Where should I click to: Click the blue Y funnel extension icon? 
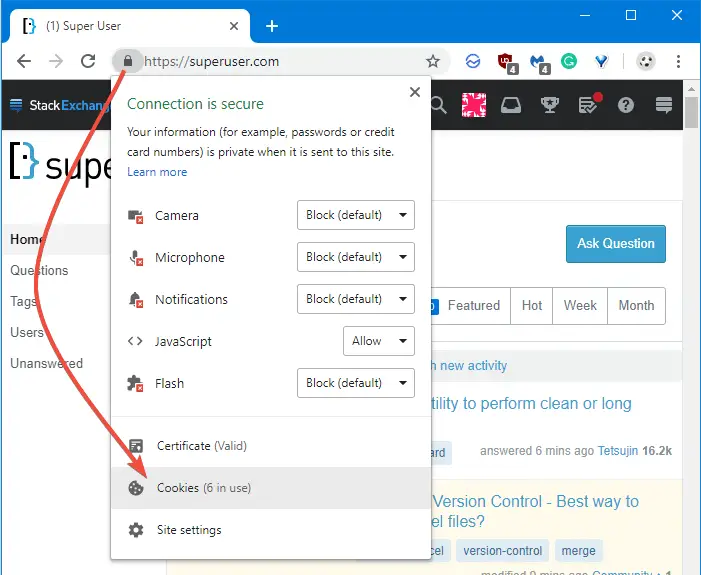point(601,61)
